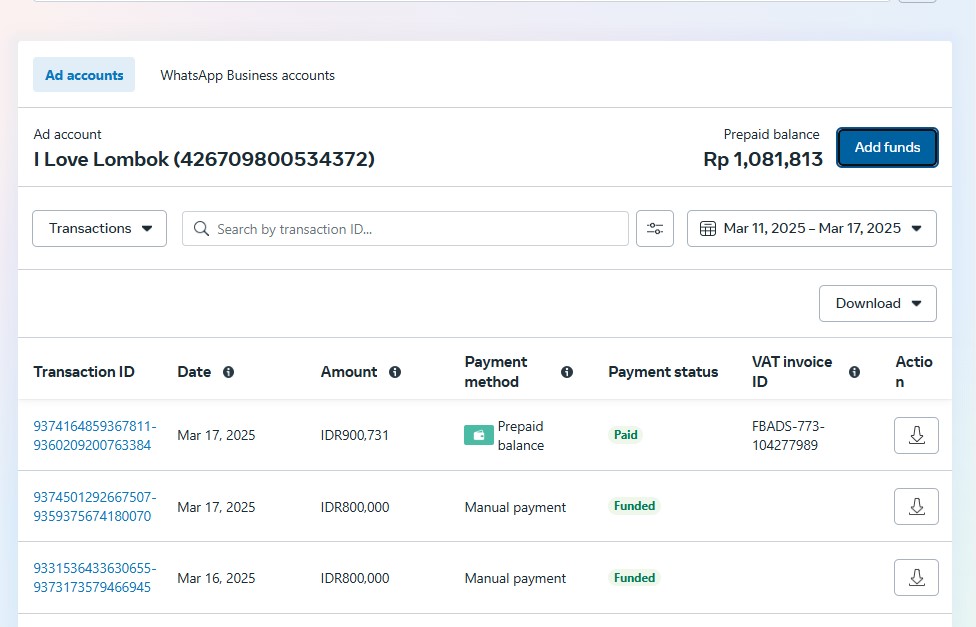Click the info icon beside Amount column

395,372
